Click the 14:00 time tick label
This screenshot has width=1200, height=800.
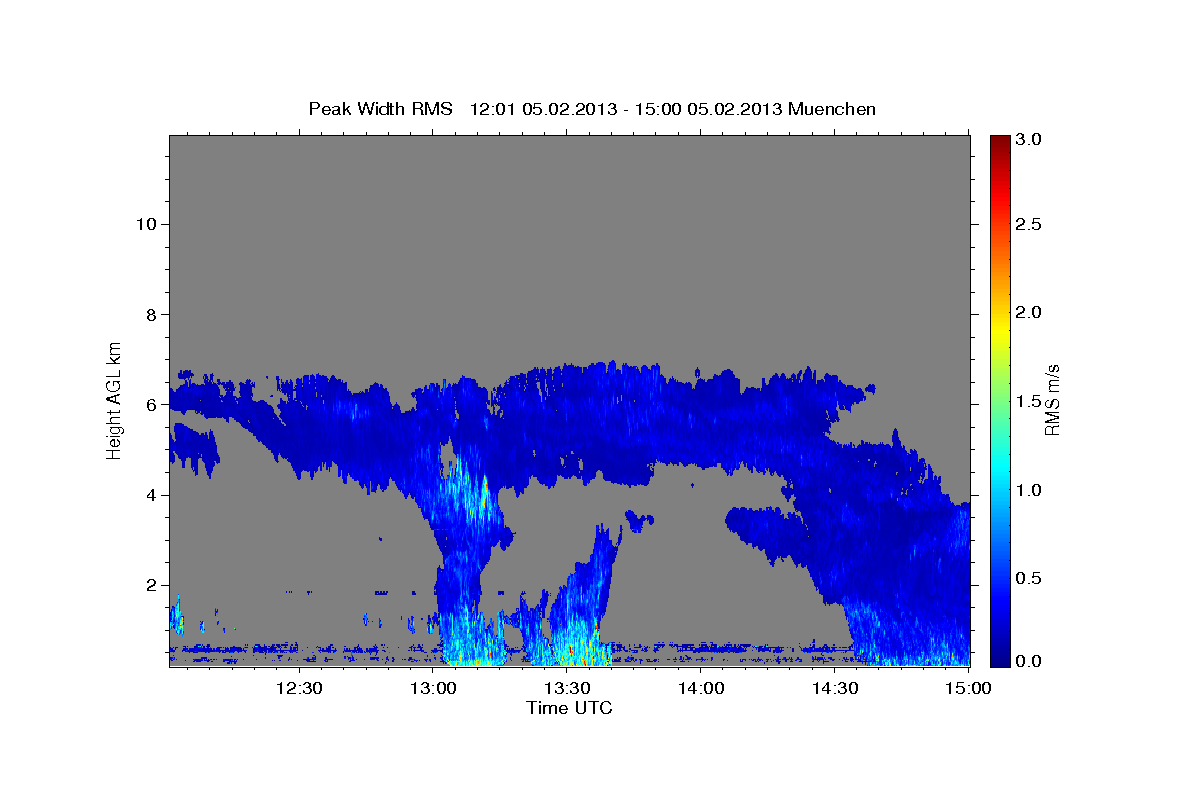pos(701,688)
